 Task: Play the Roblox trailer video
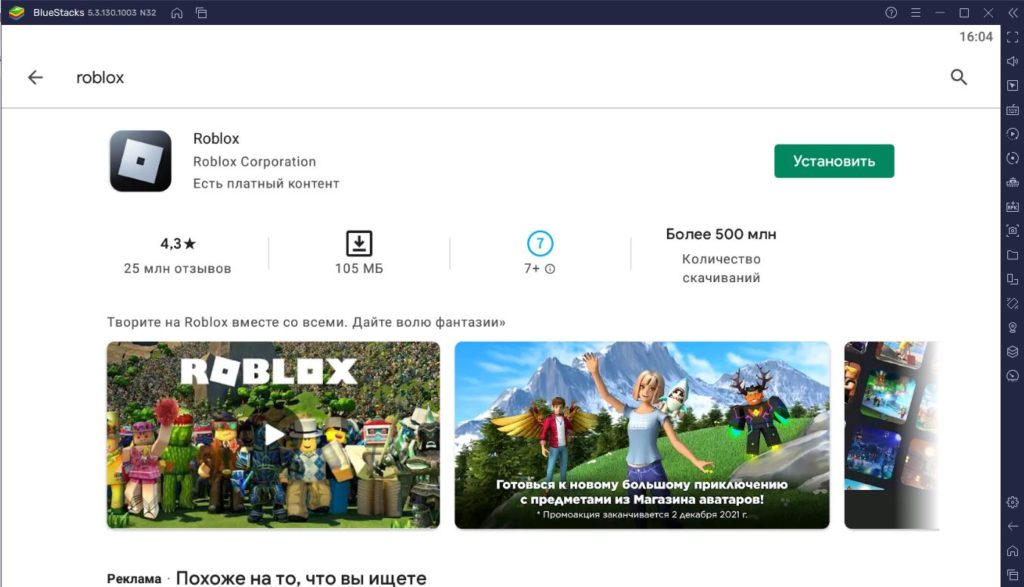(x=273, y=435)
